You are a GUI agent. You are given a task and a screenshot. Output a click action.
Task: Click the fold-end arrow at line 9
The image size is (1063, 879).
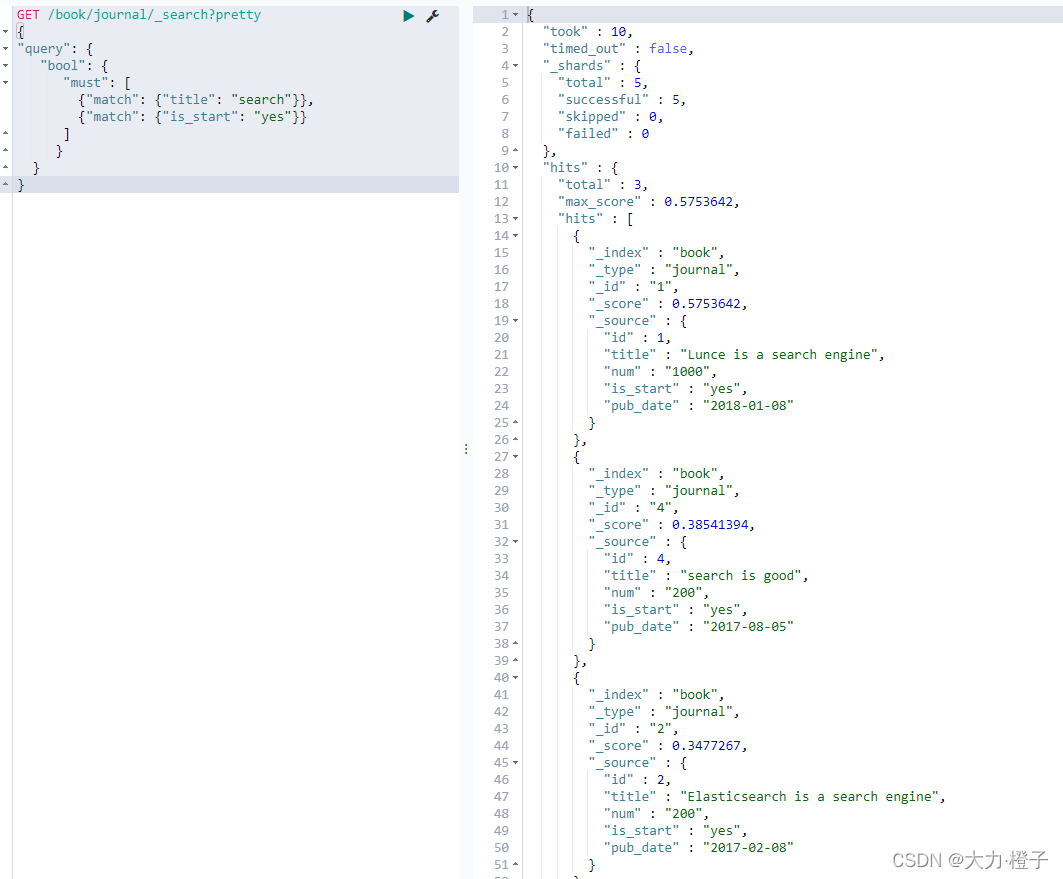pyautogui.click(x=516, y=150)
